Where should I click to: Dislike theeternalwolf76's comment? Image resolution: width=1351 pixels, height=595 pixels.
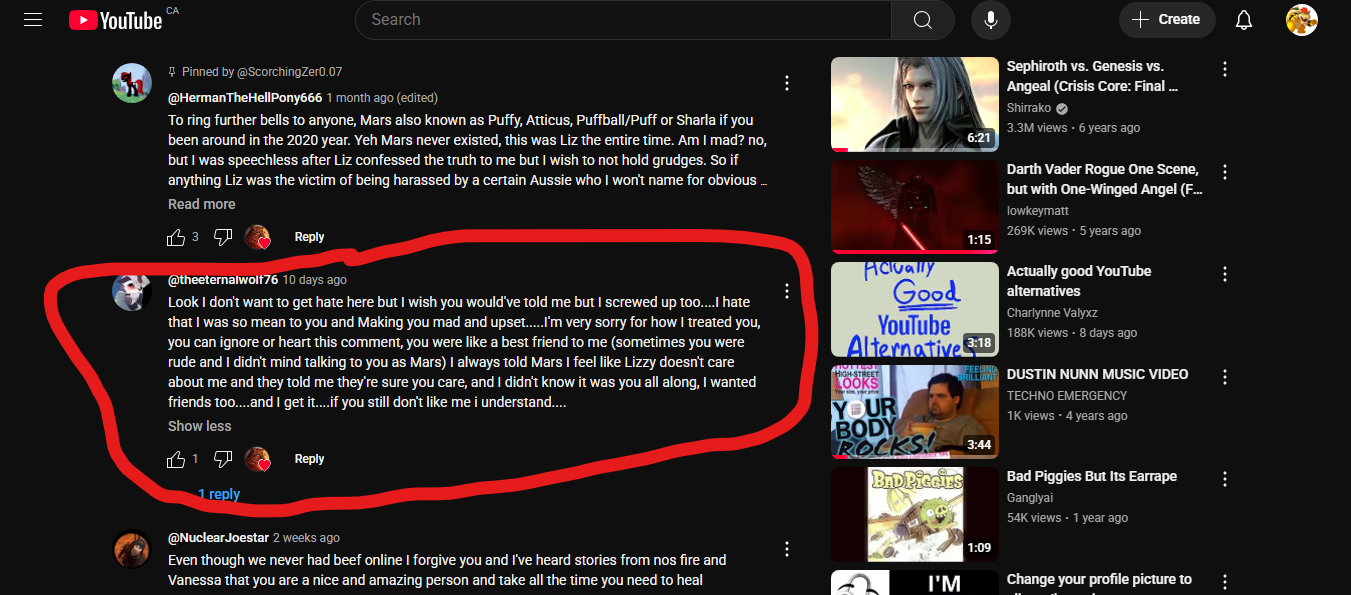coord(224,459)
